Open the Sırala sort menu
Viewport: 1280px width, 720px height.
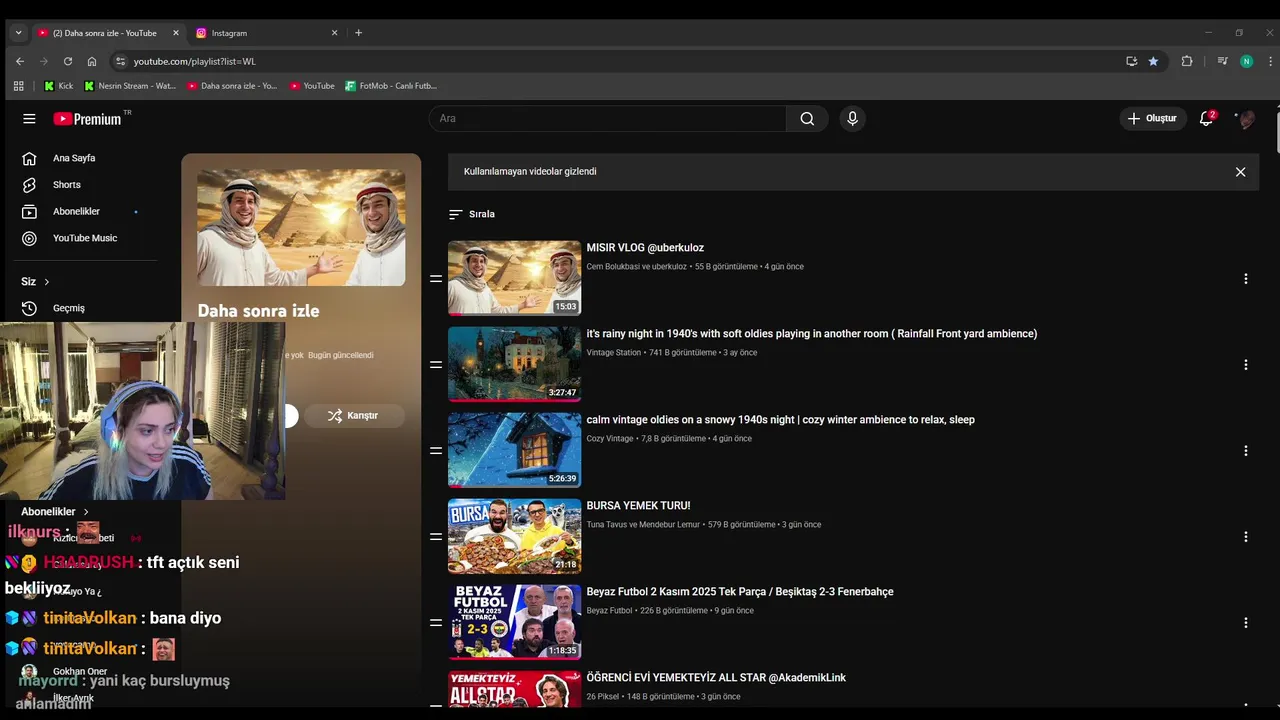click(472, 214)
